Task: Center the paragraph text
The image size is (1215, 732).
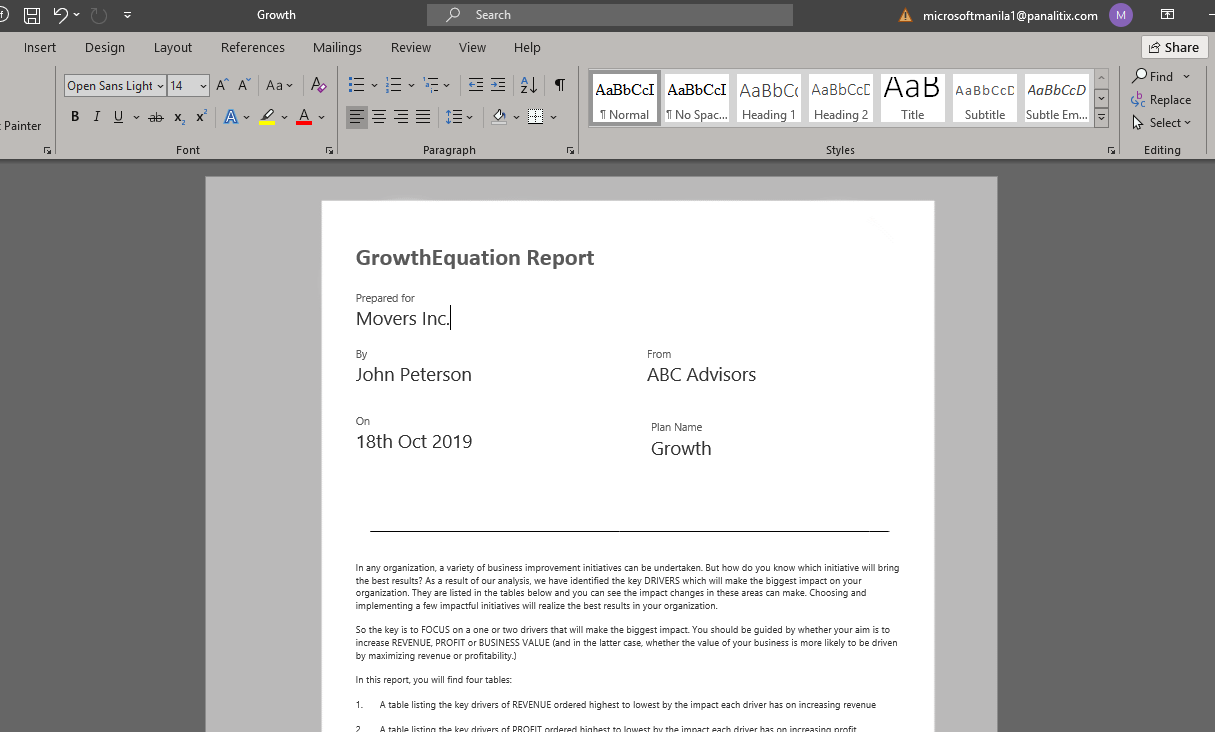Action: click(379, 117)
